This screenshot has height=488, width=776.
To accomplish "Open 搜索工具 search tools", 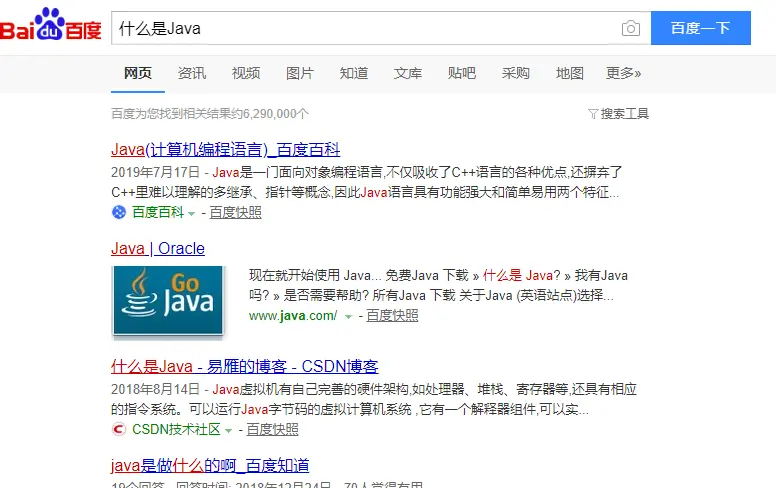I will pos(625,114).
